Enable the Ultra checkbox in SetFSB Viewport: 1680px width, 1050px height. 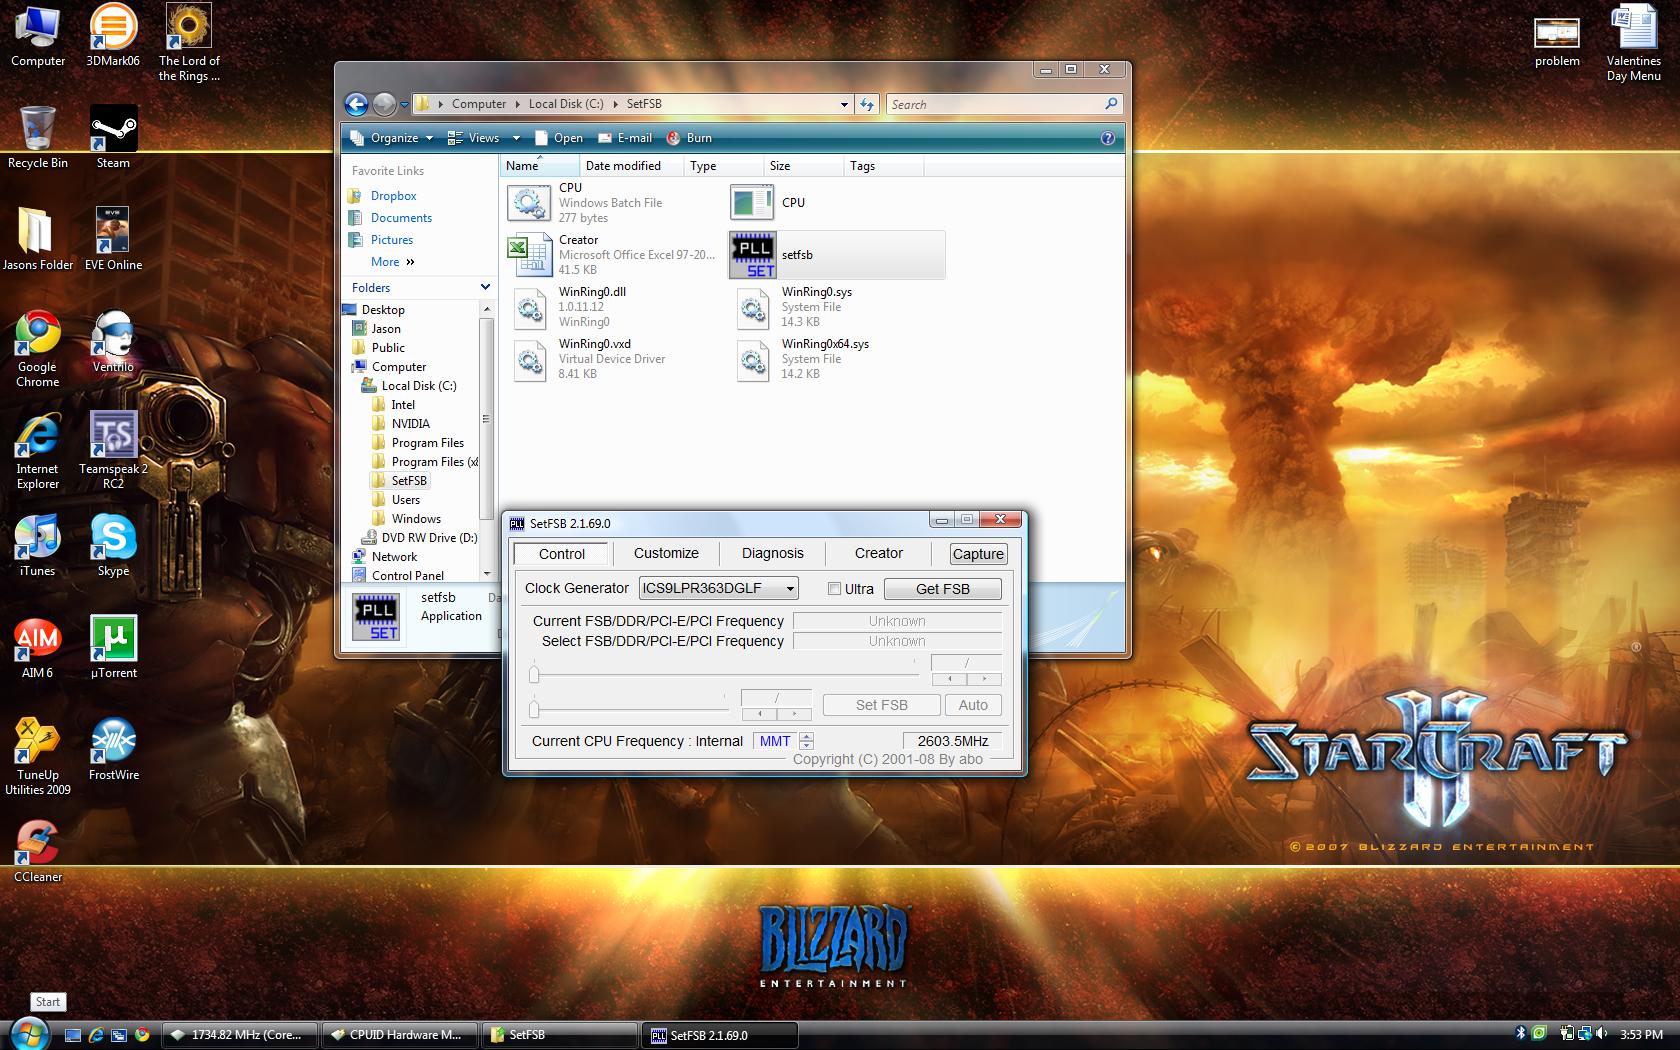tap(834, 589)
